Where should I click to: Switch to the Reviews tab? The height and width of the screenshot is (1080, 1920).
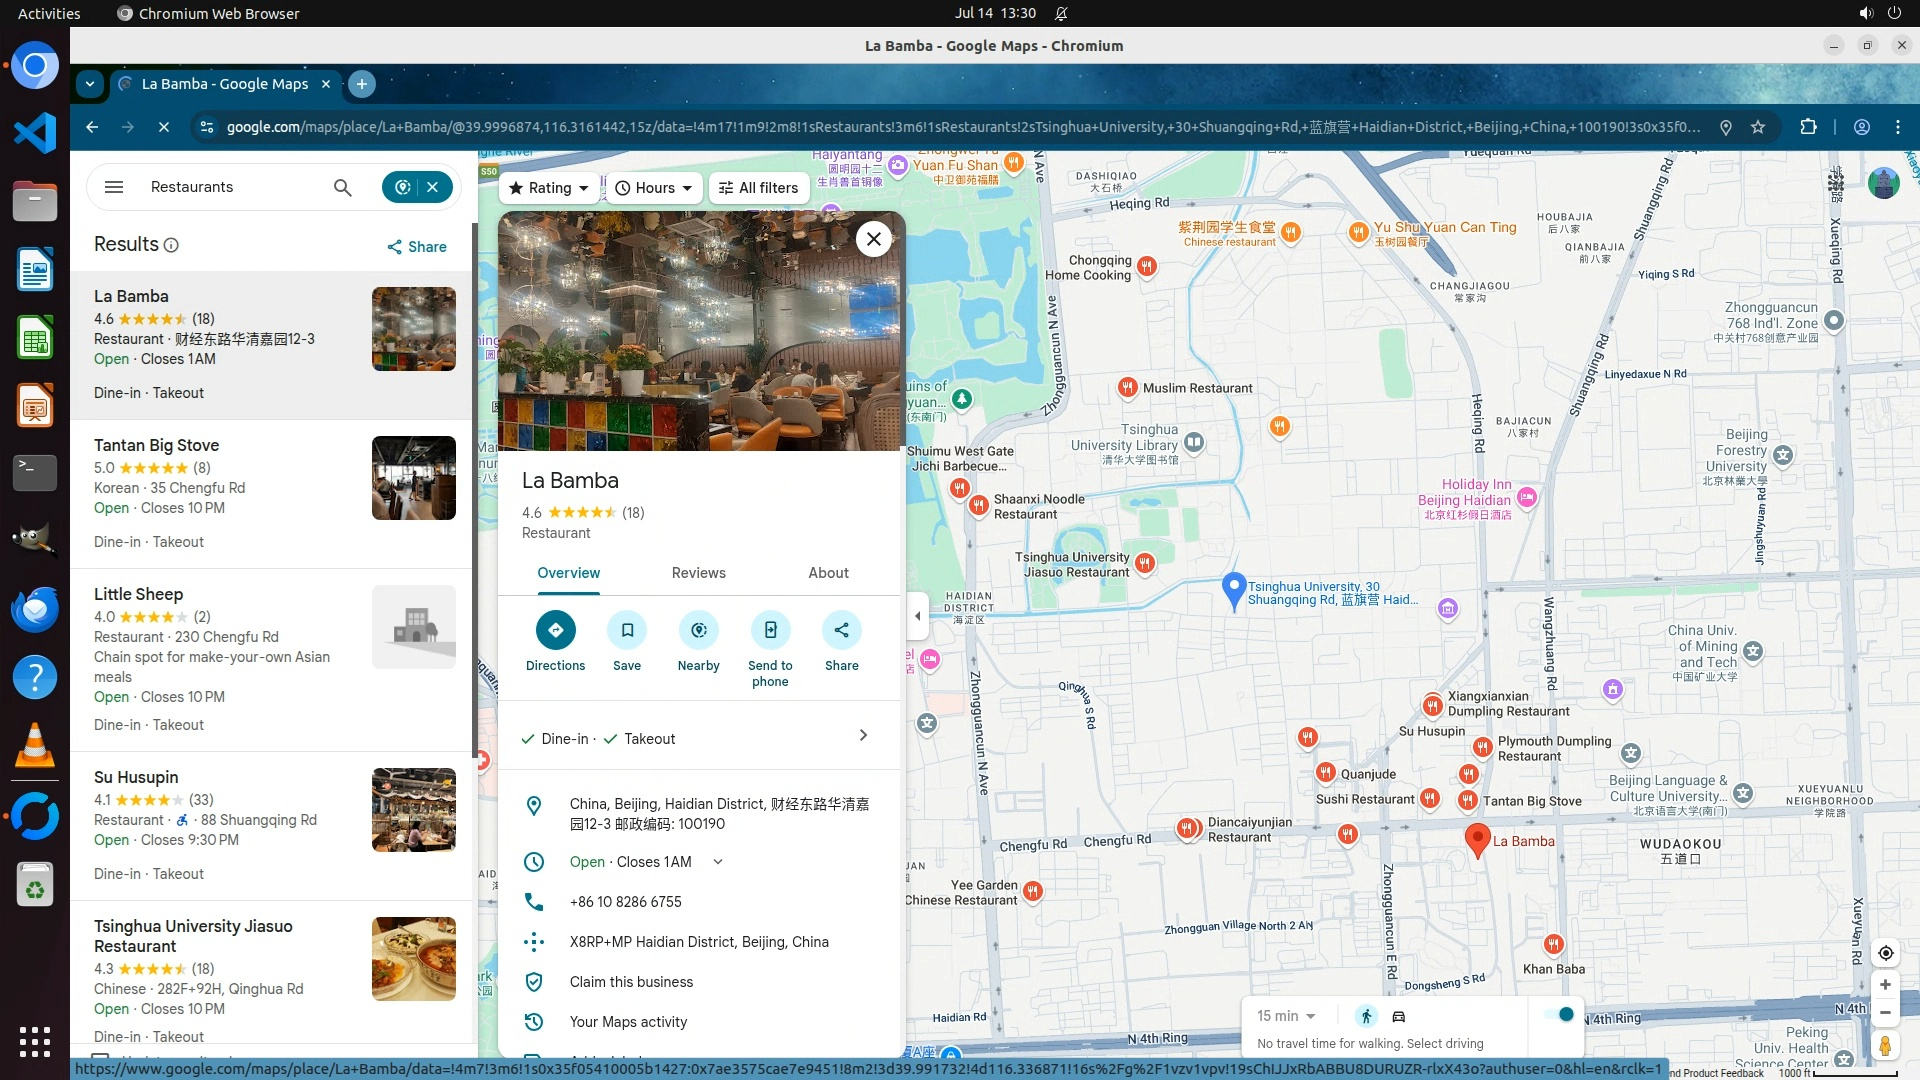[x=698, y=573]
